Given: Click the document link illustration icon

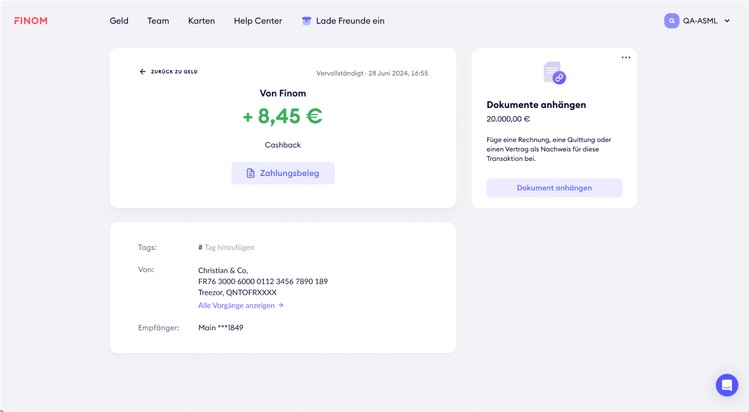Looking at the screenshot, I should (554, 73).
